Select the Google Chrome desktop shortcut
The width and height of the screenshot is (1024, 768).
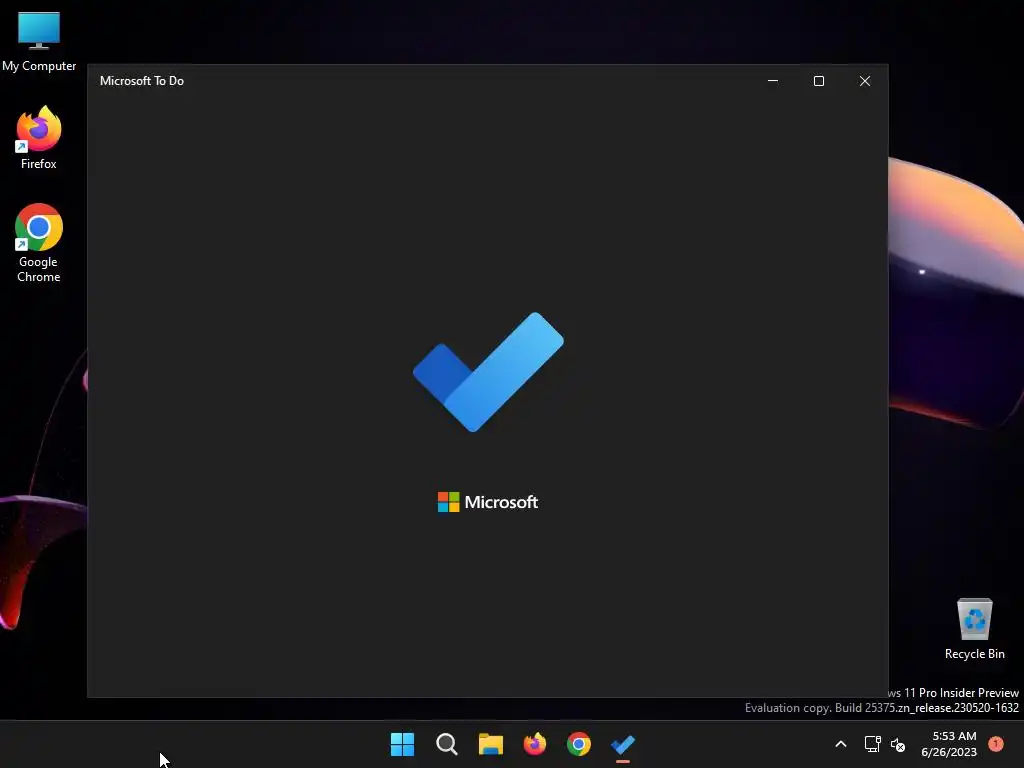pyautogui.click(x=39, y=243)
